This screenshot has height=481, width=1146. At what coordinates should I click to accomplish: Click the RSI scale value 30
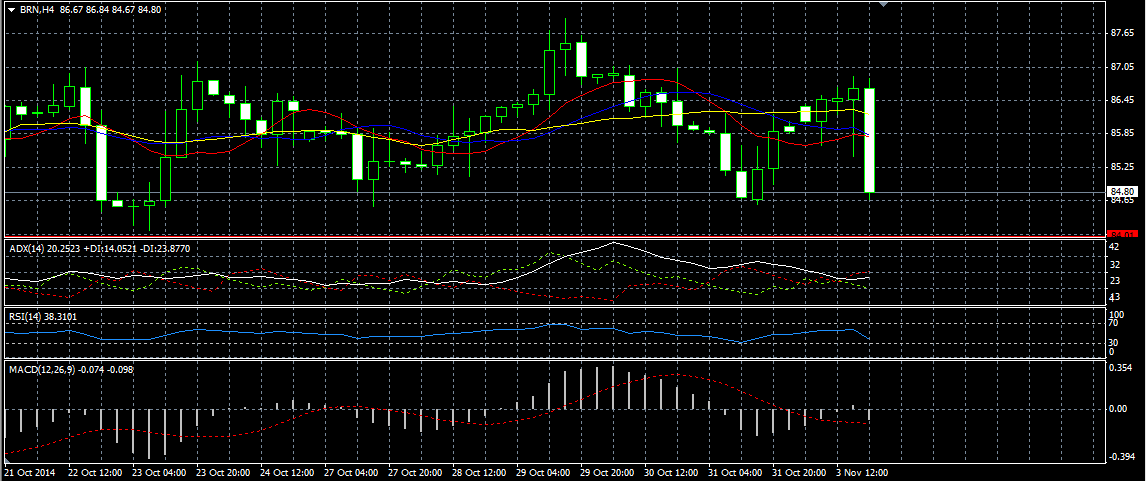click(x=1115, y=342)
